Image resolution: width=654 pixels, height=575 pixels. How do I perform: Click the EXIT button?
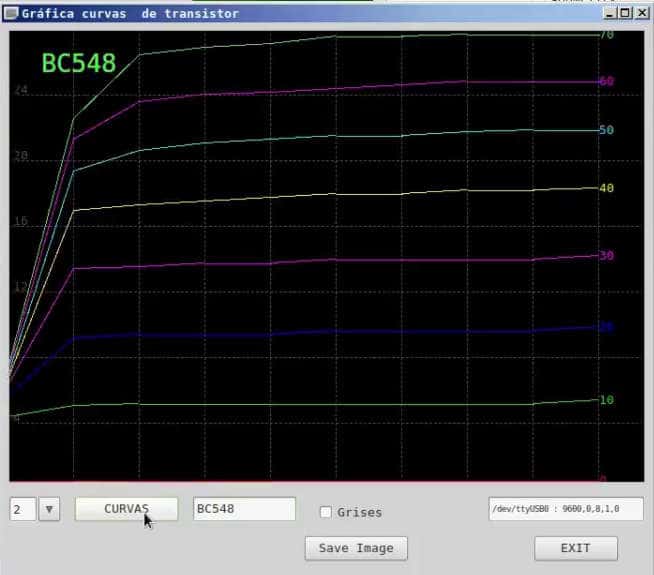(x=576, y=548)
